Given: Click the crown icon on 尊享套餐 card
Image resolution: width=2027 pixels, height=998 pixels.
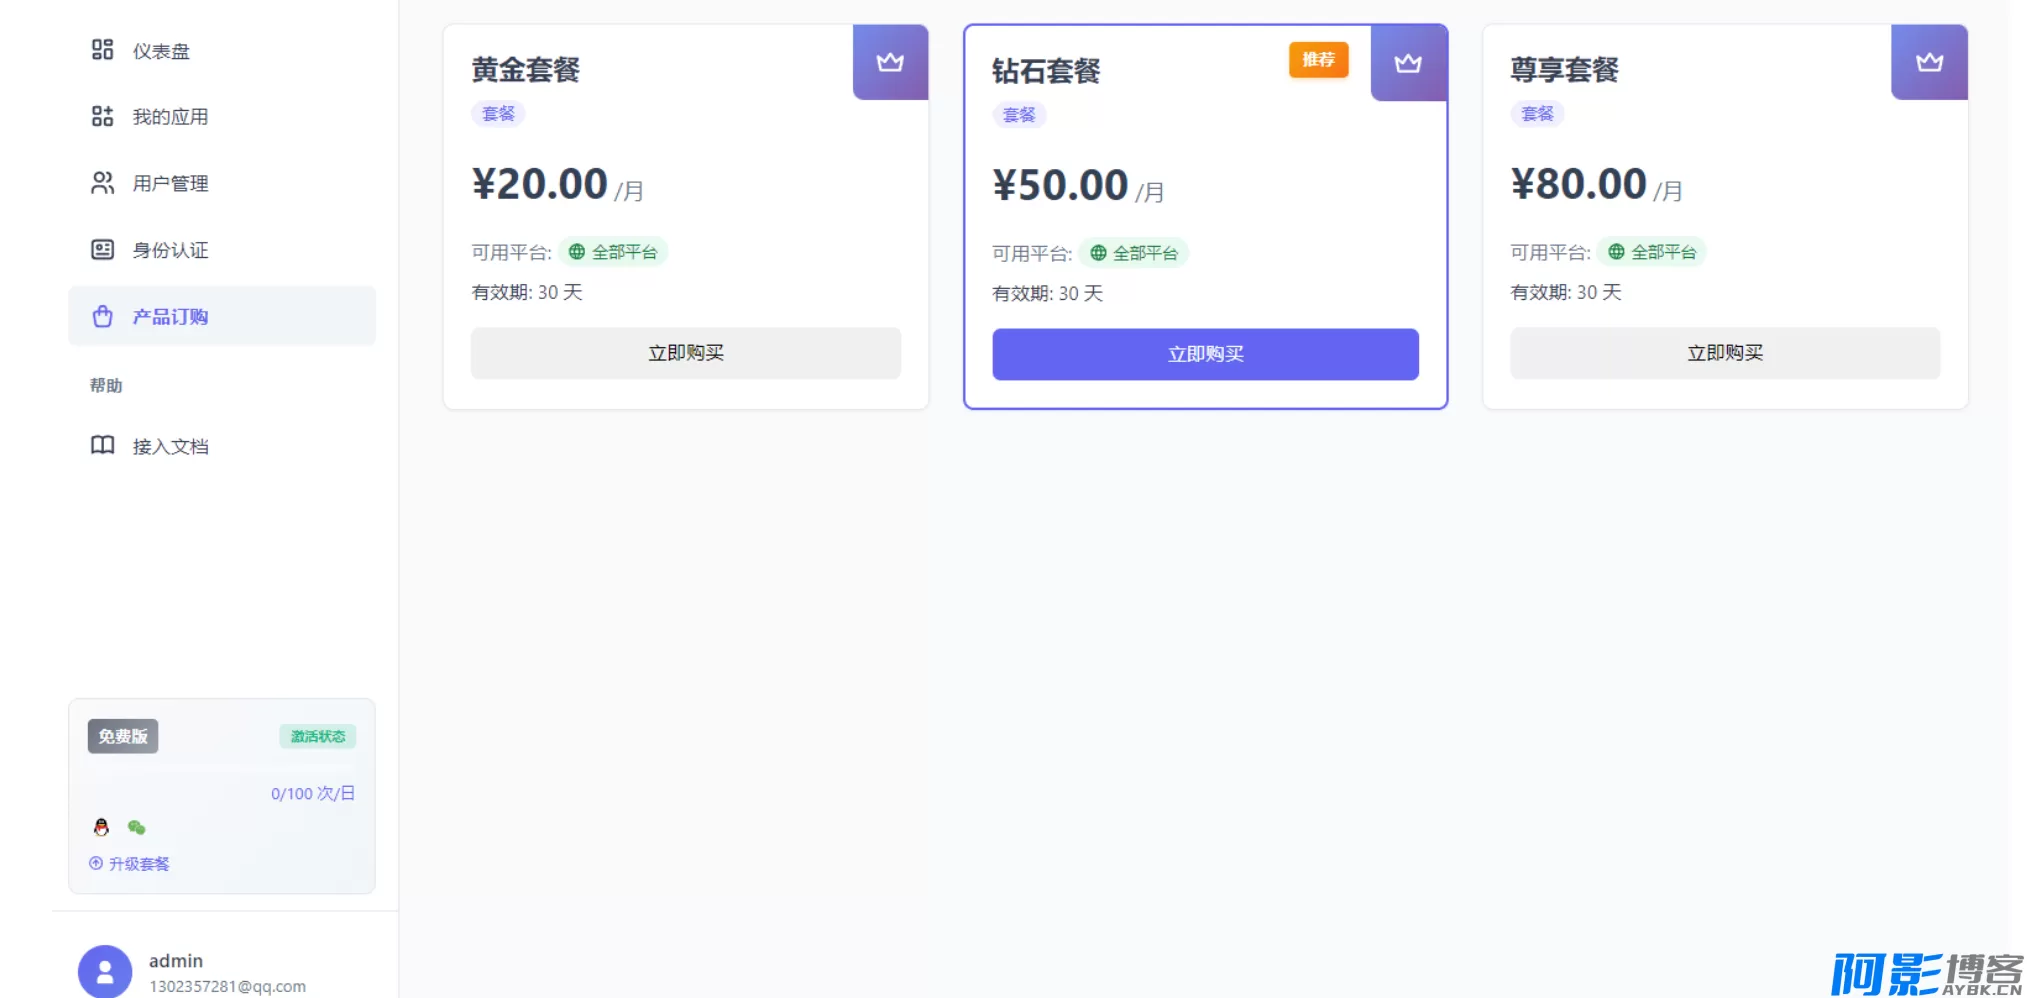Looking at the screenshot, I should click(x=1928, y=63).
